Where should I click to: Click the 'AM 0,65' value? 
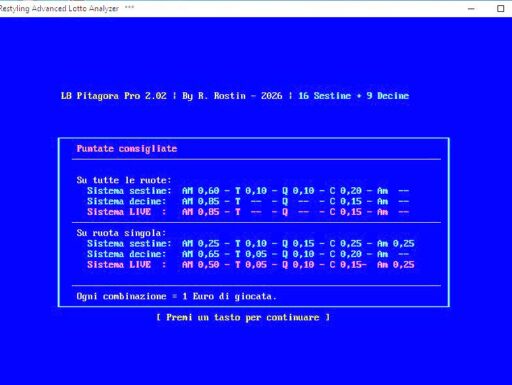pos(201,254)
